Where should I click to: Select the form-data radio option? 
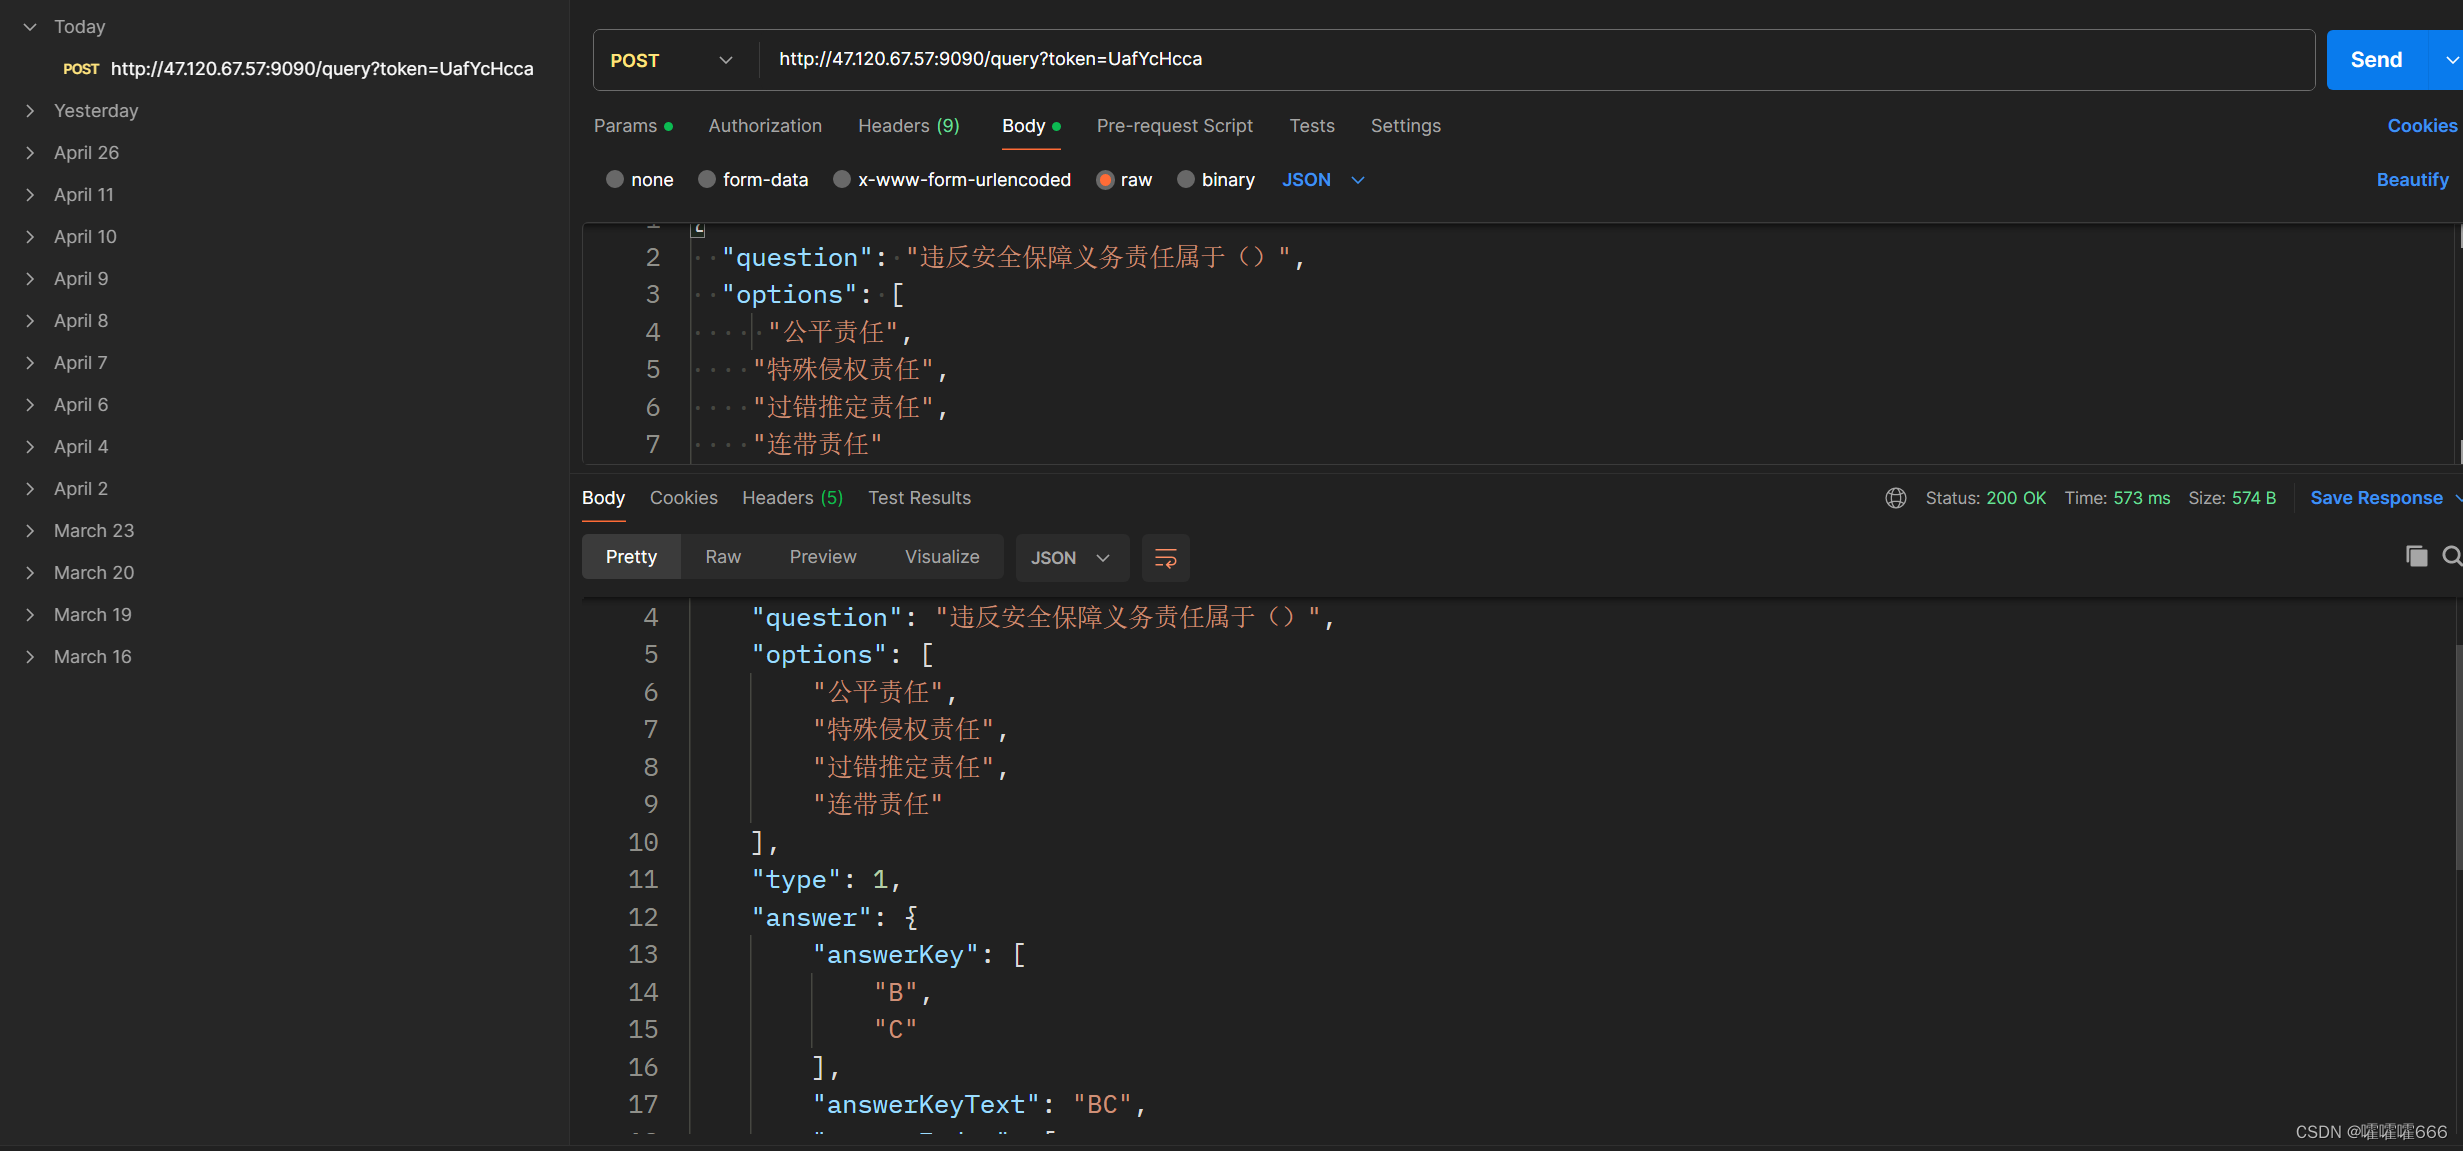707,180
